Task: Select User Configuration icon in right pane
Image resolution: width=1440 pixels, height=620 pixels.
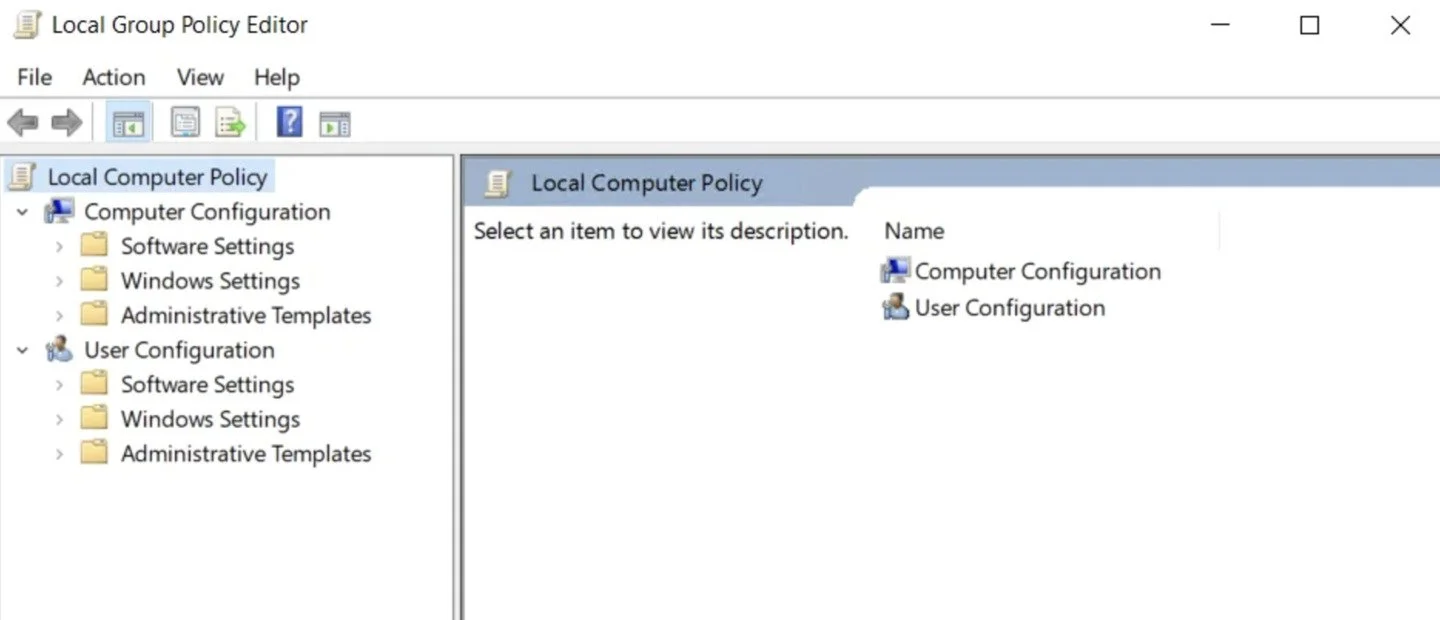Action: click(895, 307)
